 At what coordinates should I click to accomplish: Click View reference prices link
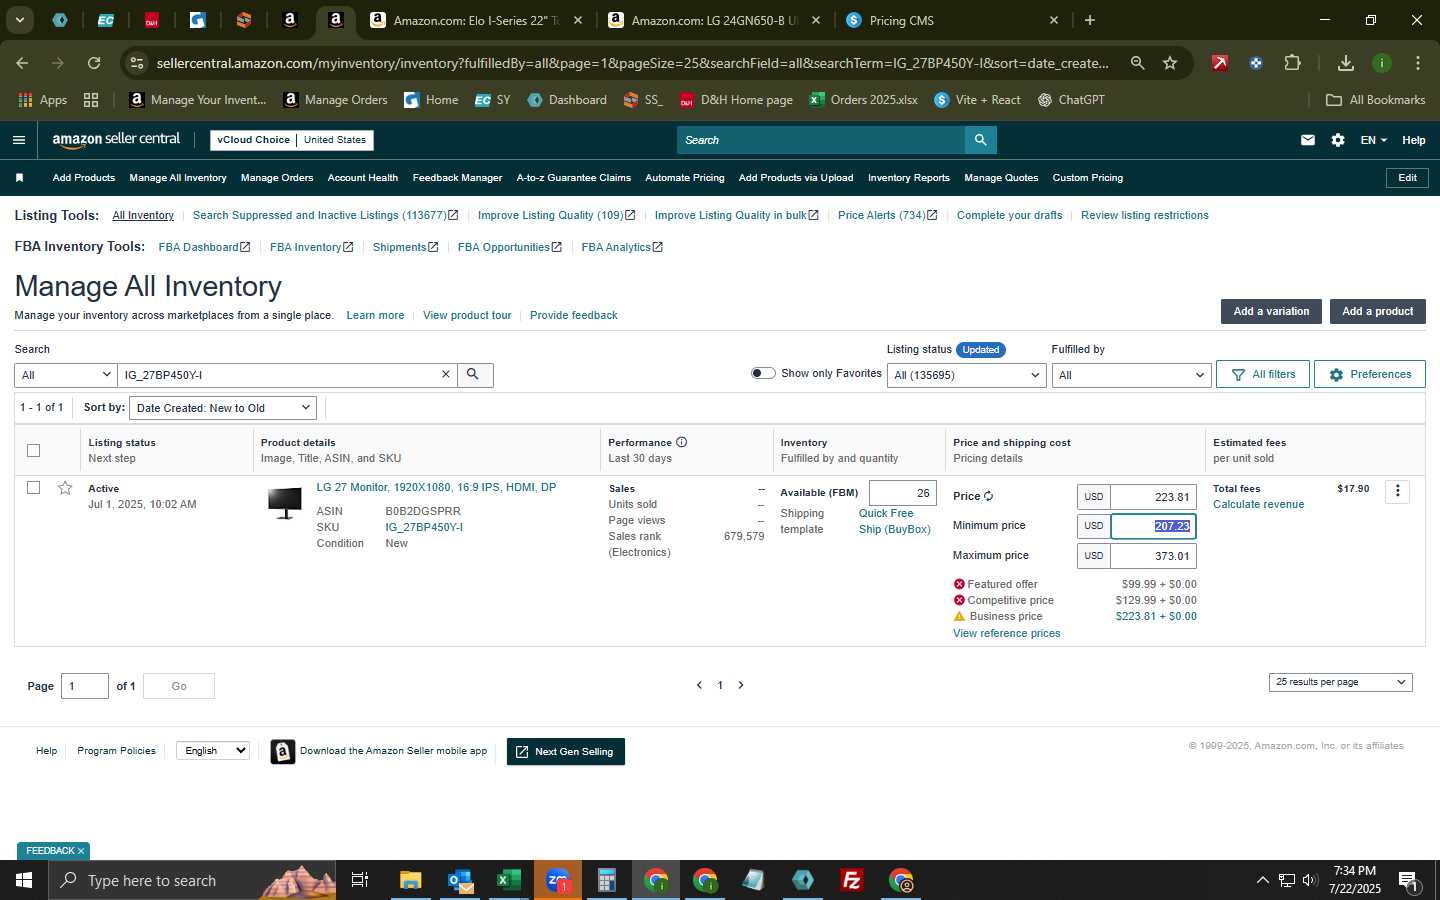pos(1006,633)
